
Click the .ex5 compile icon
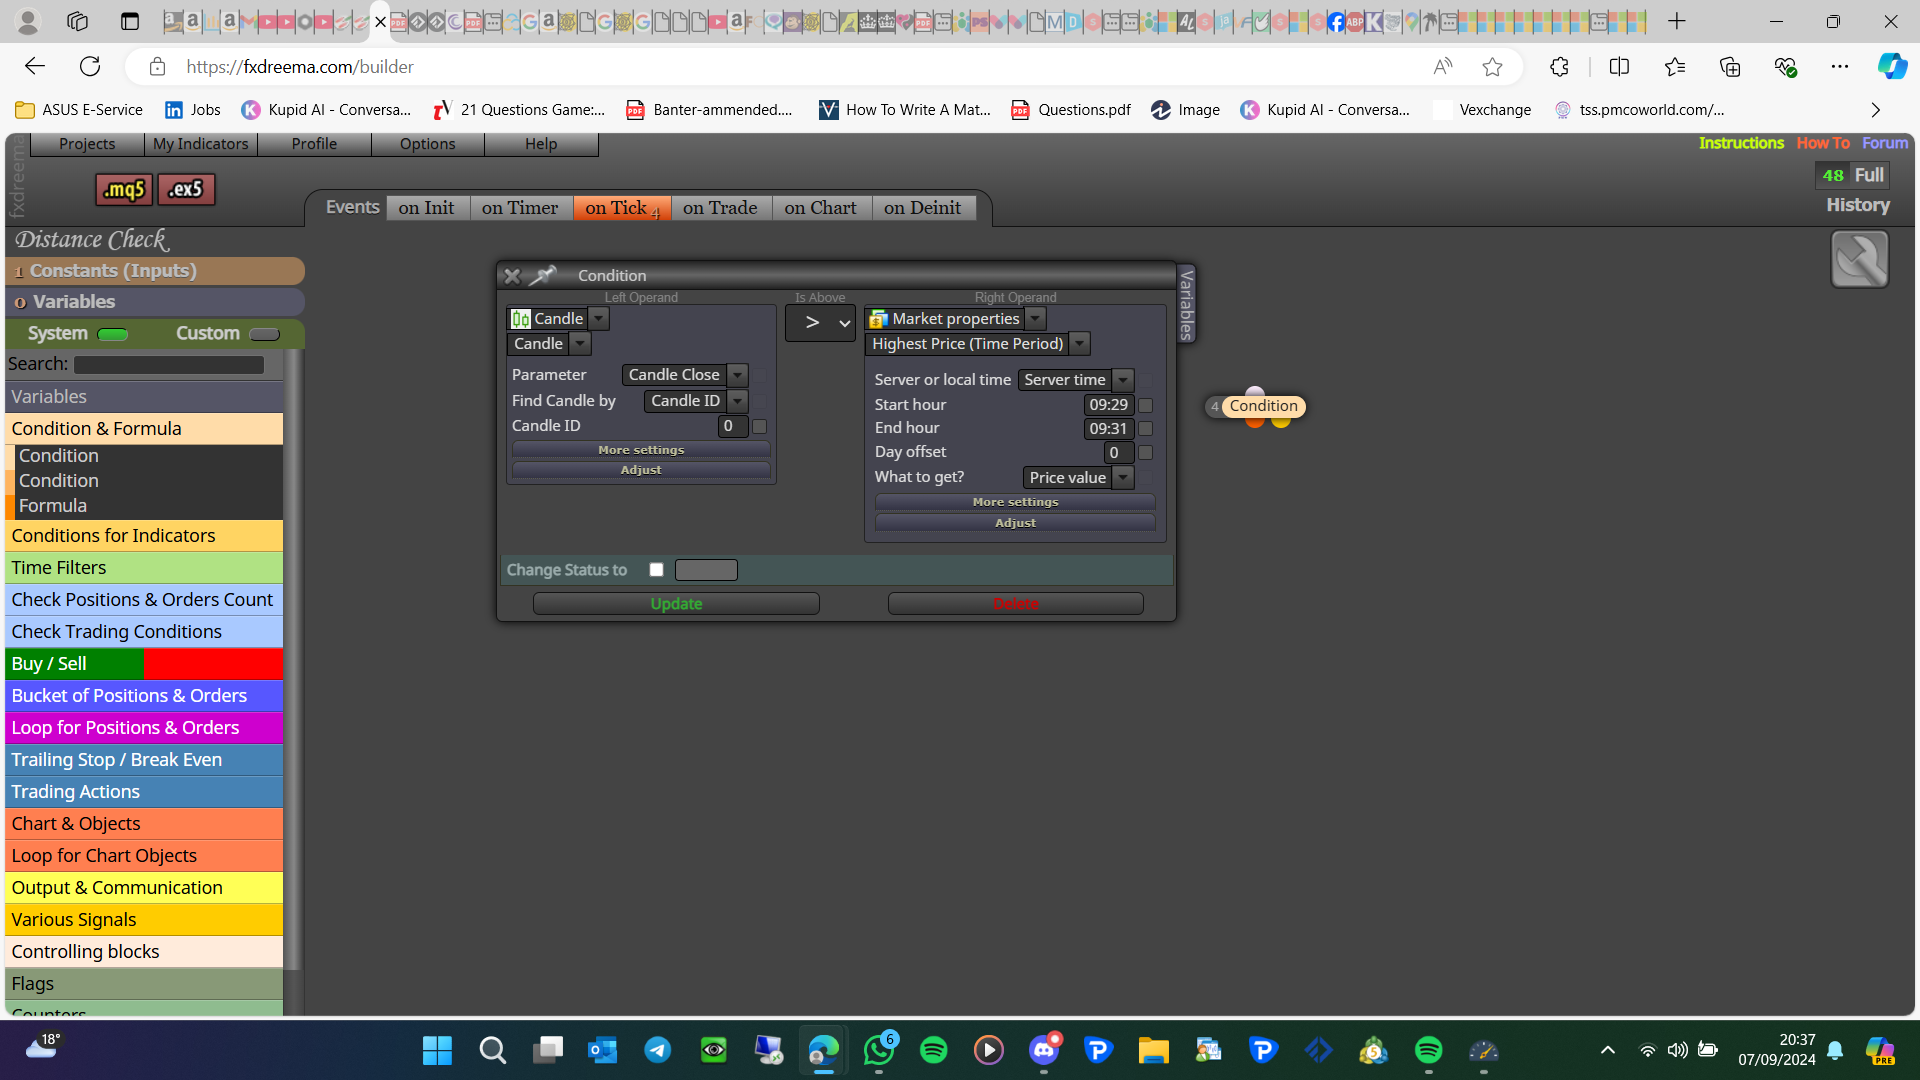[x=186, y=189]
